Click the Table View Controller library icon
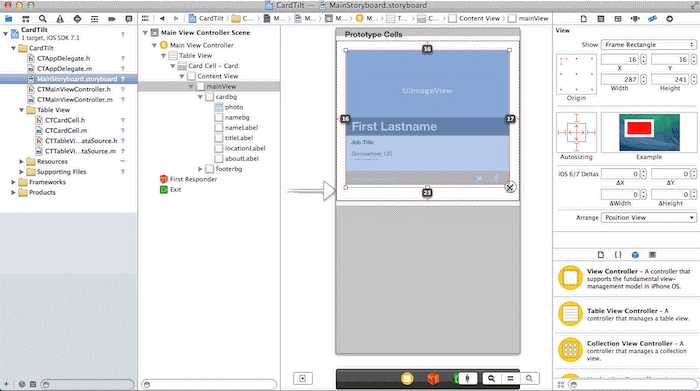 [x=570, y=313]
